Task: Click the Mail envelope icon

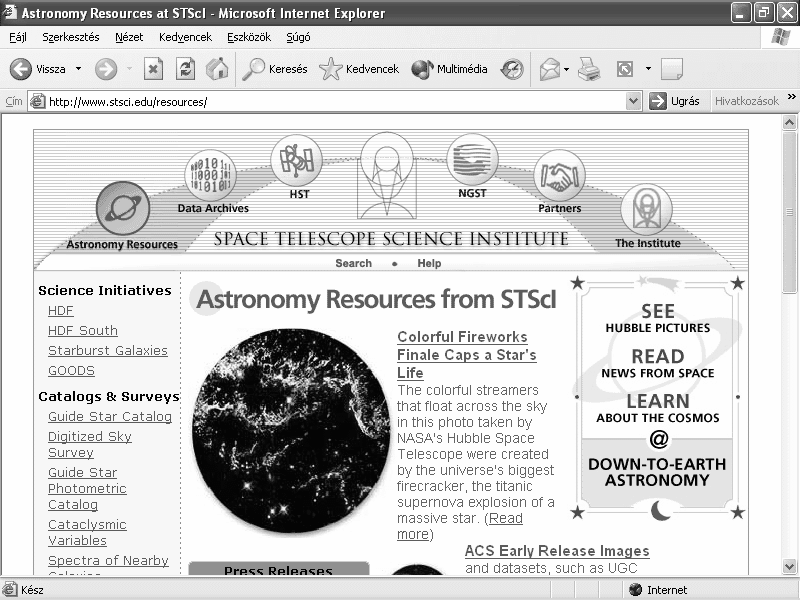Action: coord(549,69)
